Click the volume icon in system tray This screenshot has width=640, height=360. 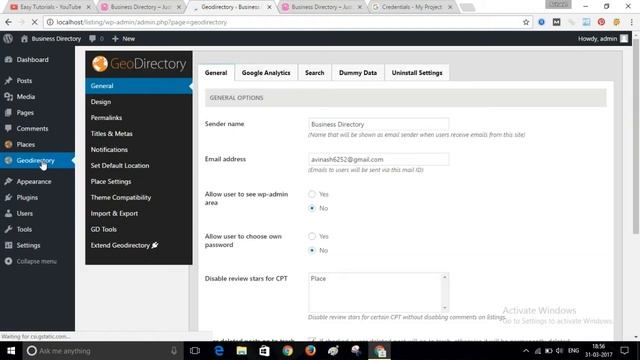pos(560,351)
